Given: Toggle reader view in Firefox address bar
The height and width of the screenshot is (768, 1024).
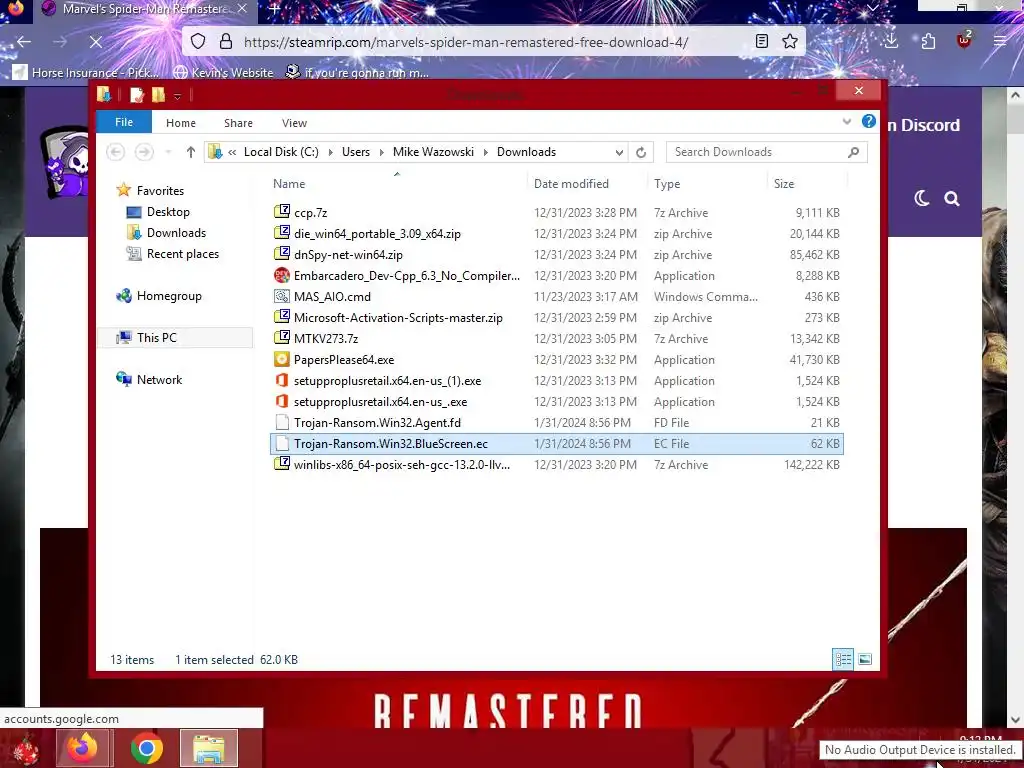Looking at the screenshot, I should click(761, 42).
